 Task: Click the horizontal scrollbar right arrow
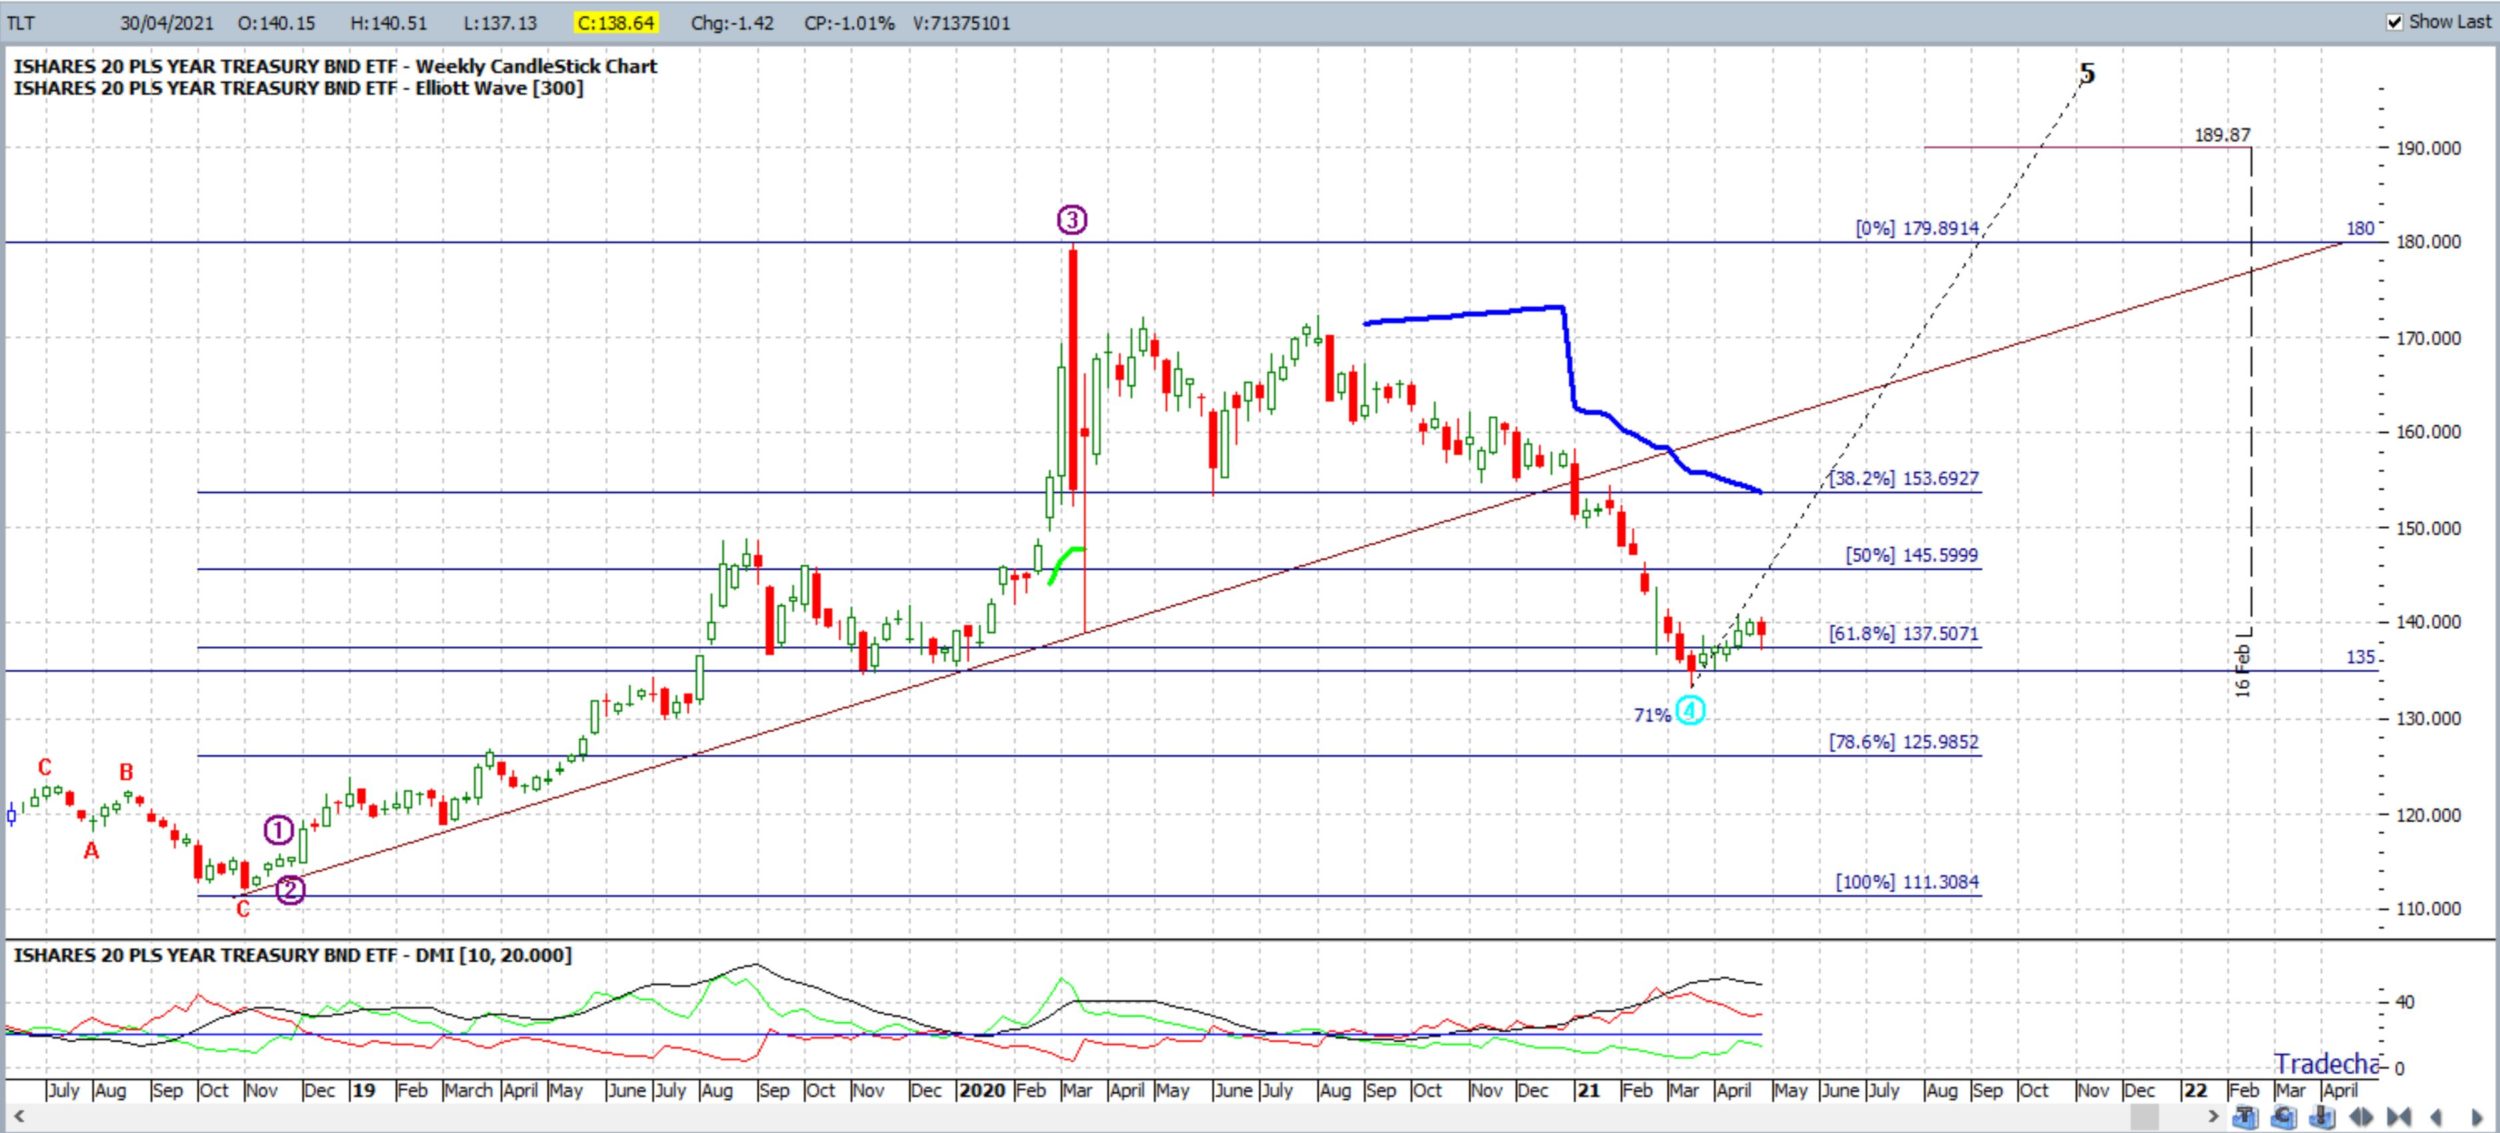pyautogui.click(x=2213, y=1116)
